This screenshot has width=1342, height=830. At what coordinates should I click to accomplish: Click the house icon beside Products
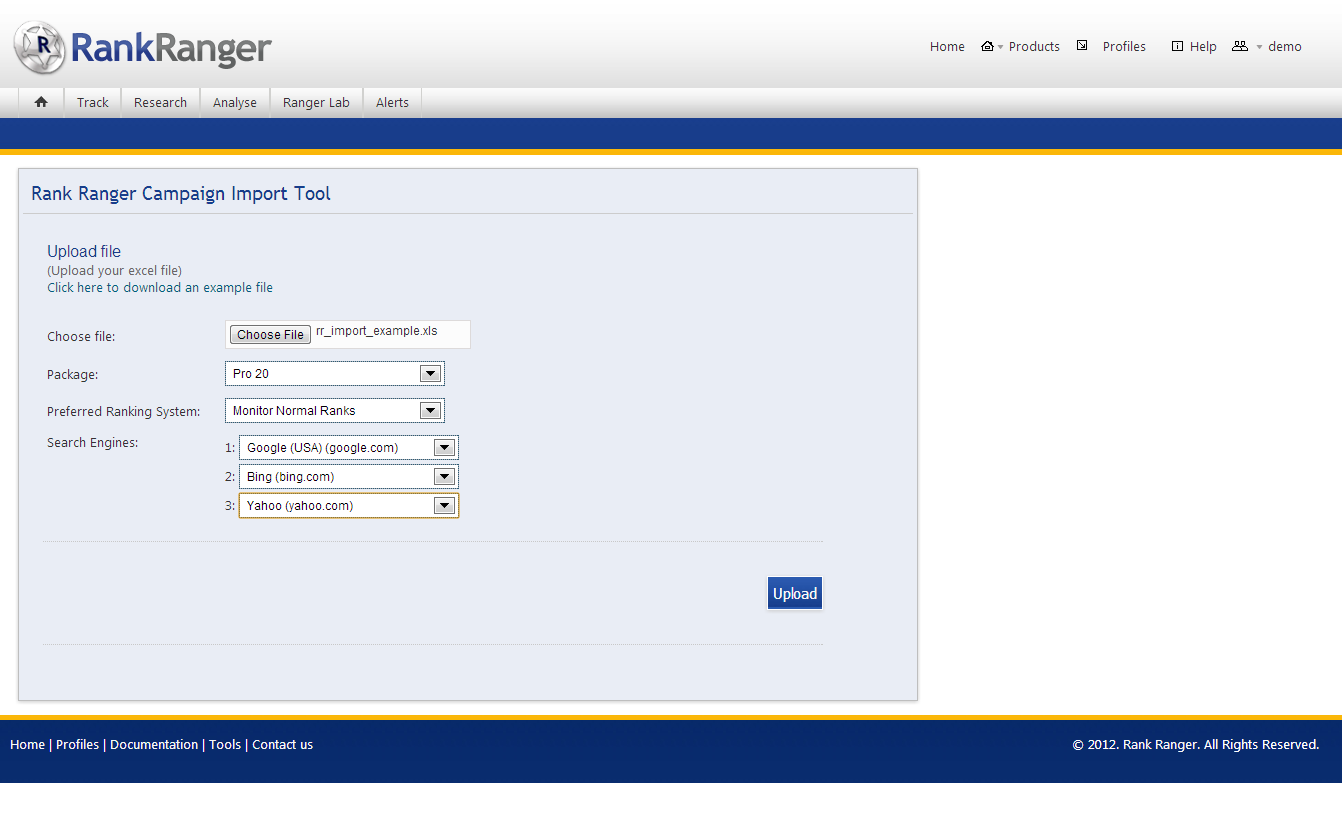tap(987, 46)
